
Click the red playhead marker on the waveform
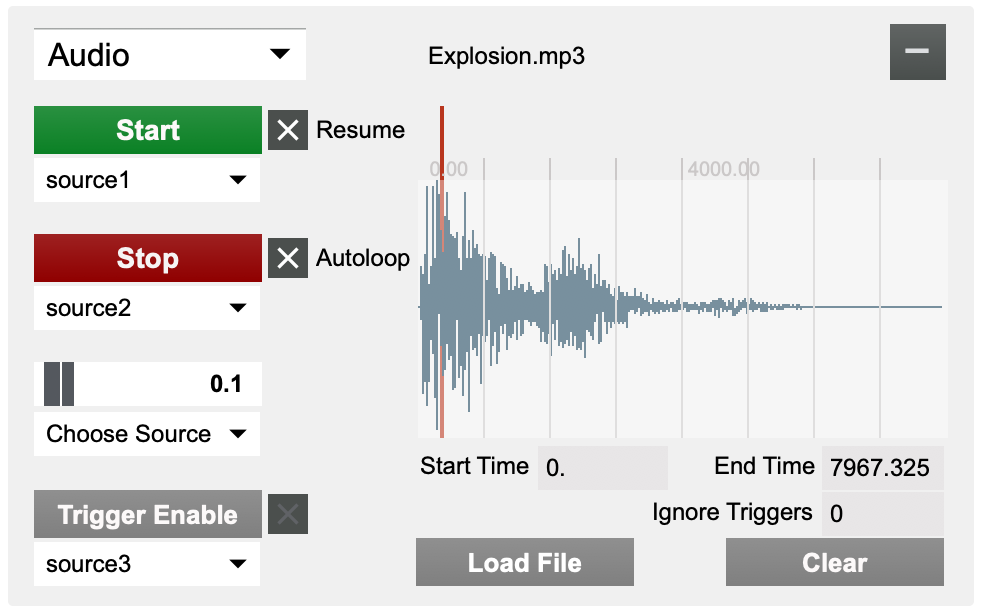(442, 271)
